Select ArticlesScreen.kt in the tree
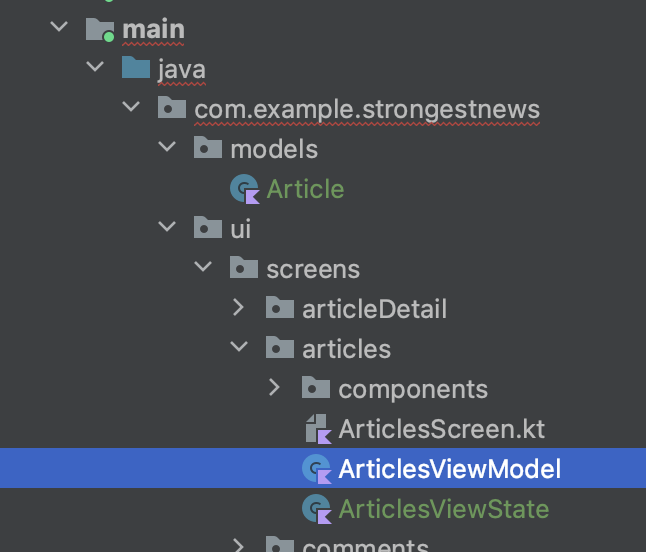This screenshot has width=646, height=552. tap(442, 429)
